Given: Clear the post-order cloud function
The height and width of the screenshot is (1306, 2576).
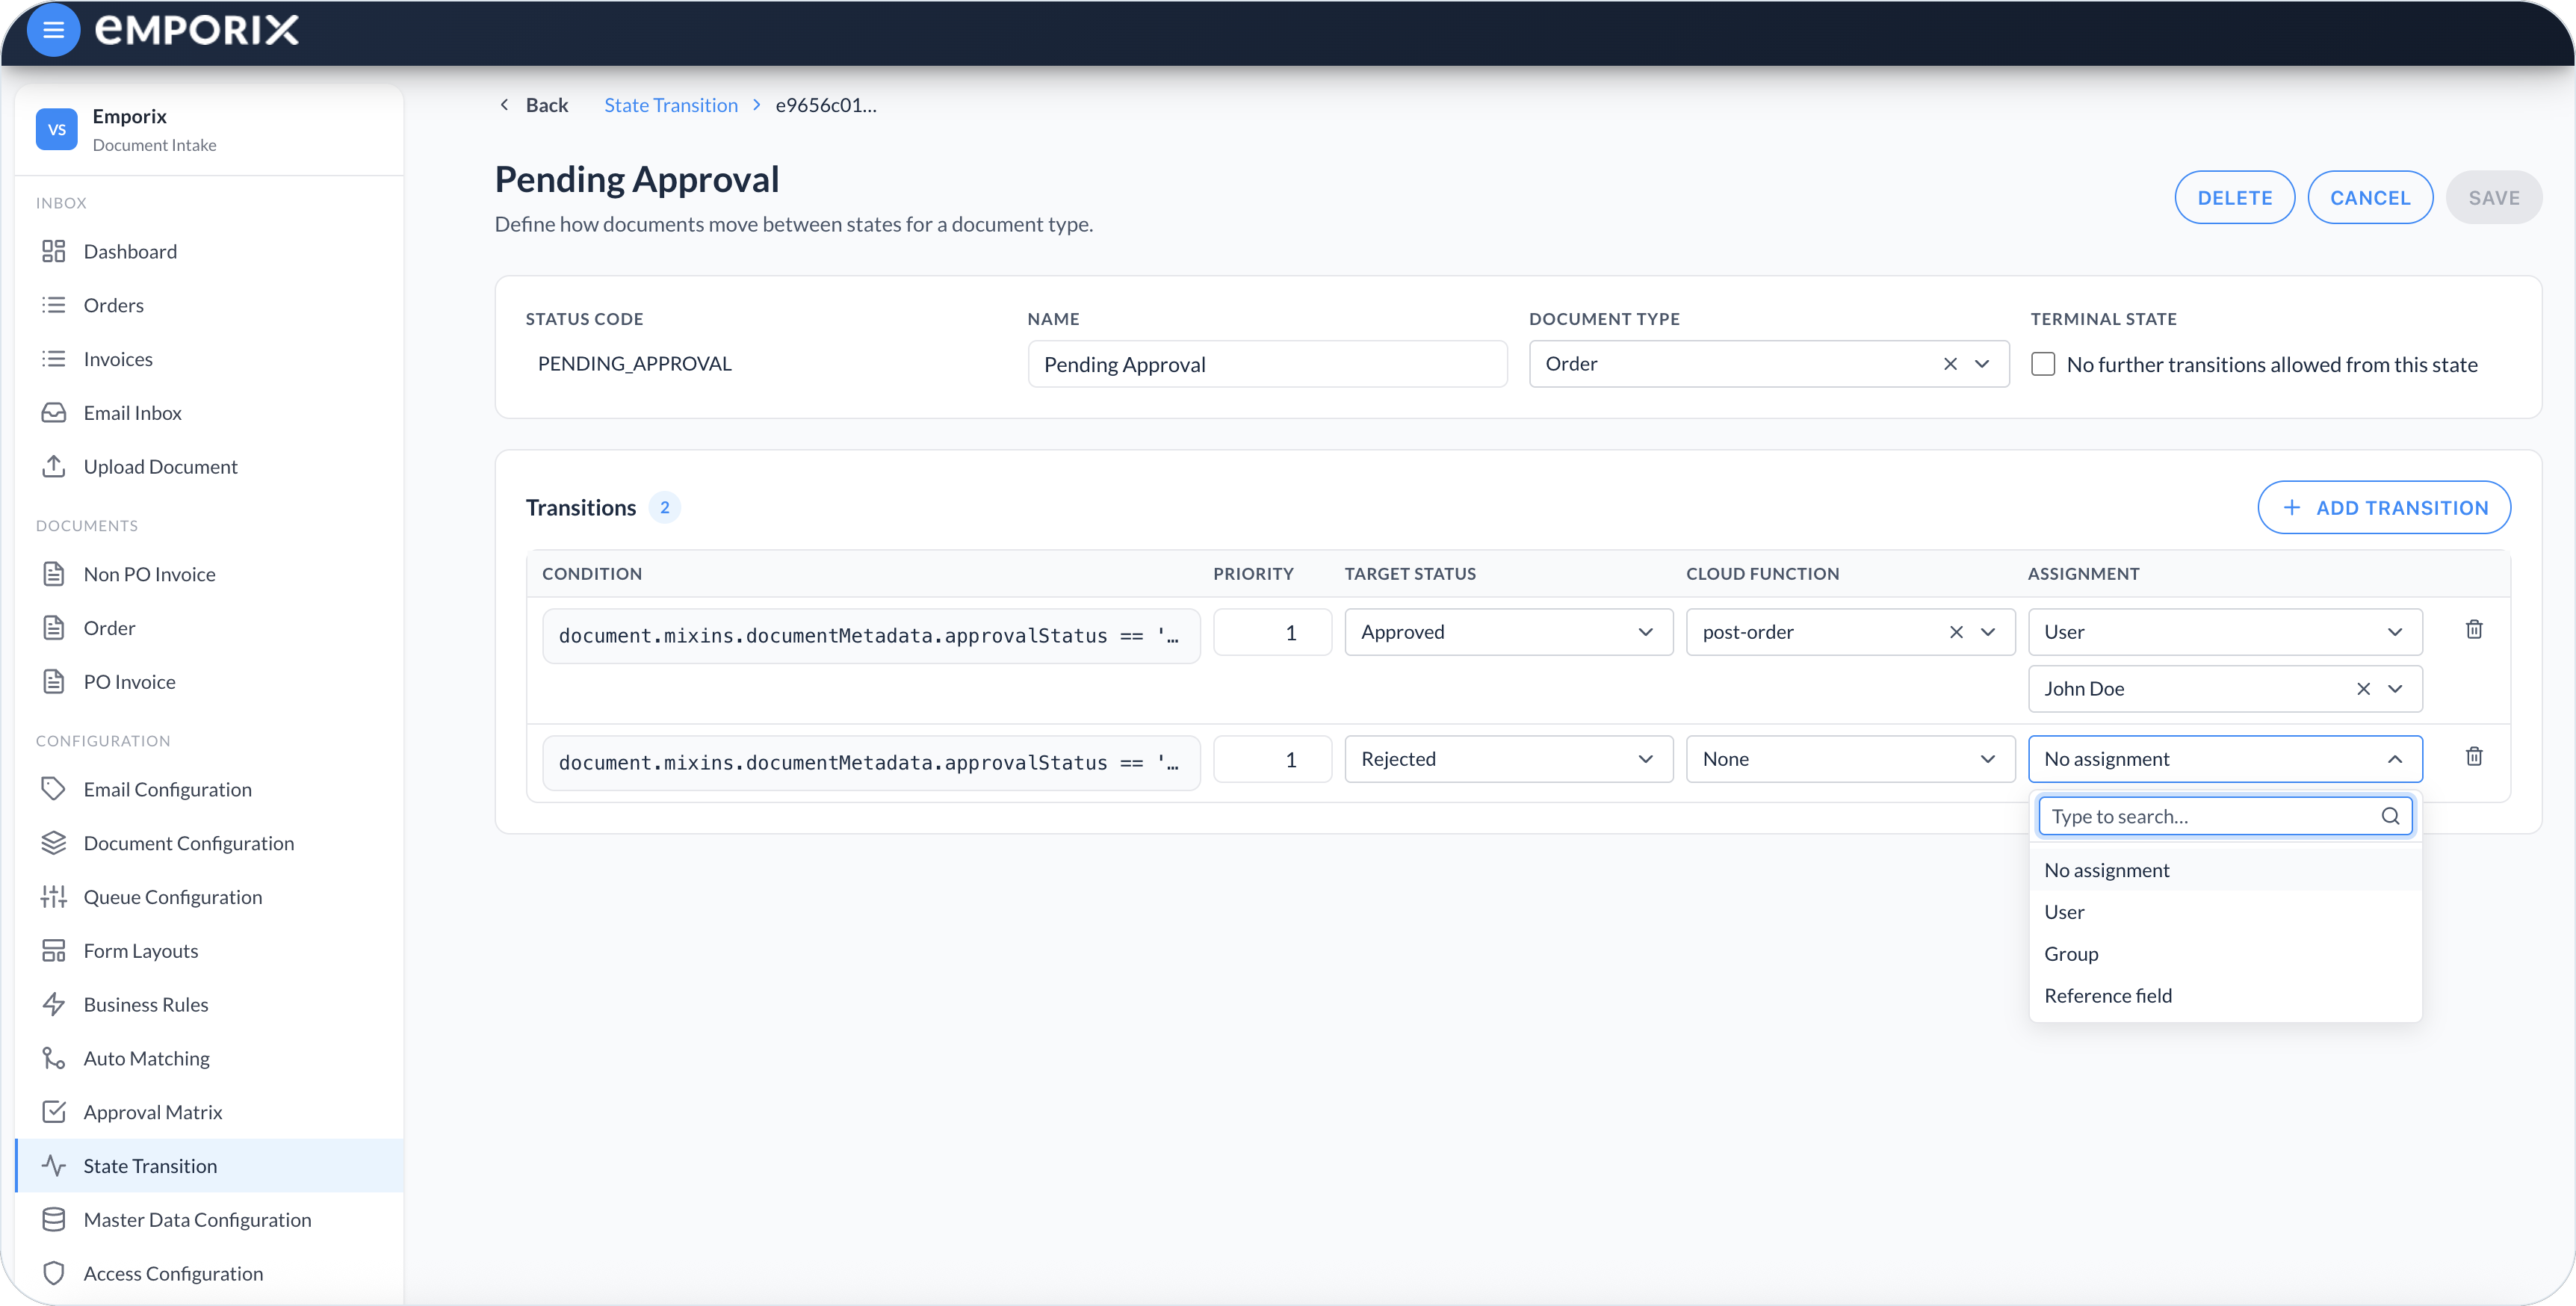Looking at the screenshot, I should coord(1956,632).
